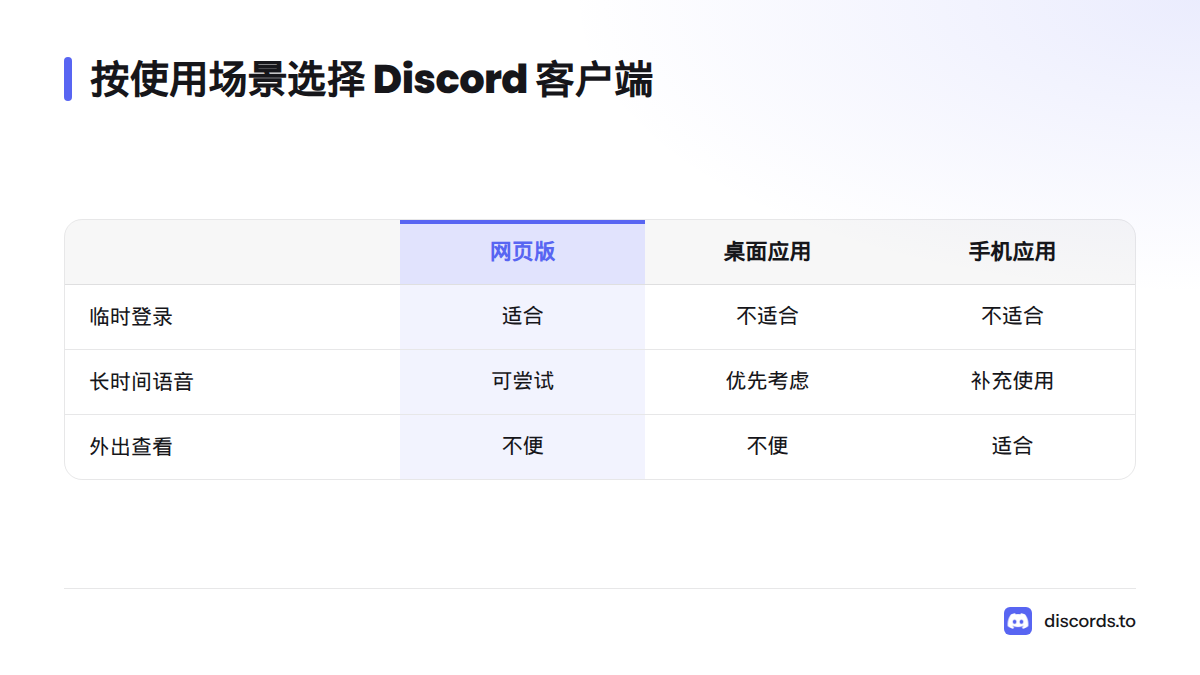Click the 可尝试 cell
This screenshot has width=1200, height=675.
click(522, 382)
